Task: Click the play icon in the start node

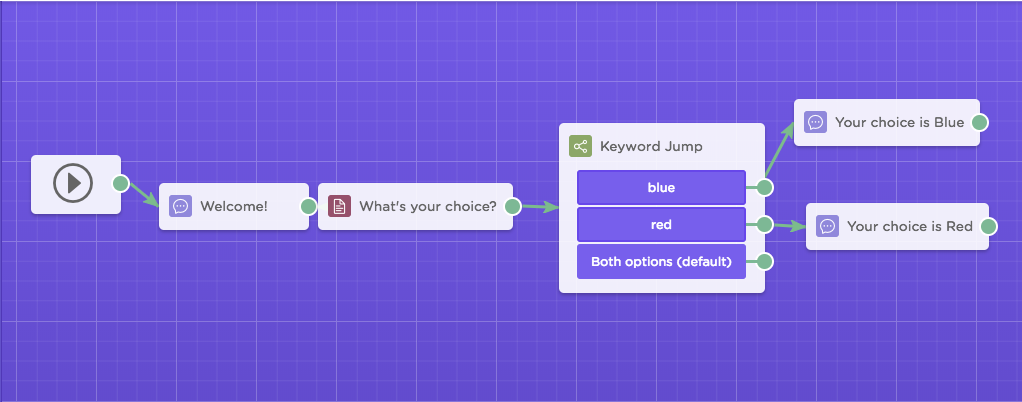Action: coord(73,183)
